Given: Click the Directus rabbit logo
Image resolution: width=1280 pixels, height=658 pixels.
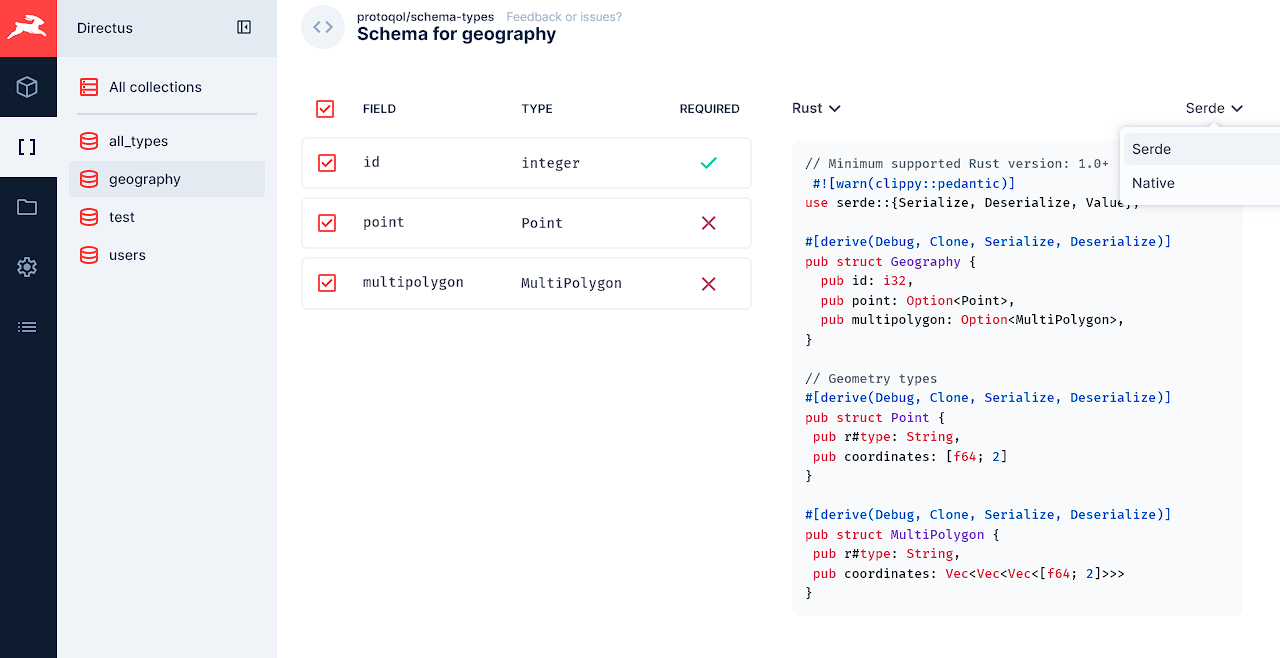Looking at the screenshot, I should 27,28.
